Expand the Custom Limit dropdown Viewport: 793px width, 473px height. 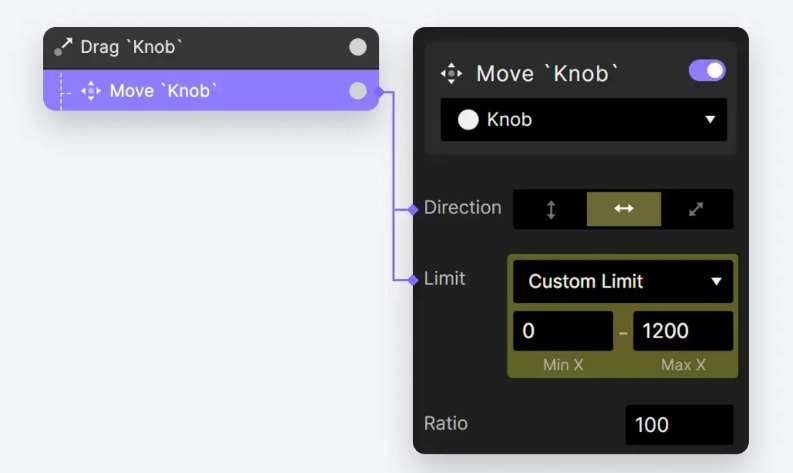click(623, 281)
